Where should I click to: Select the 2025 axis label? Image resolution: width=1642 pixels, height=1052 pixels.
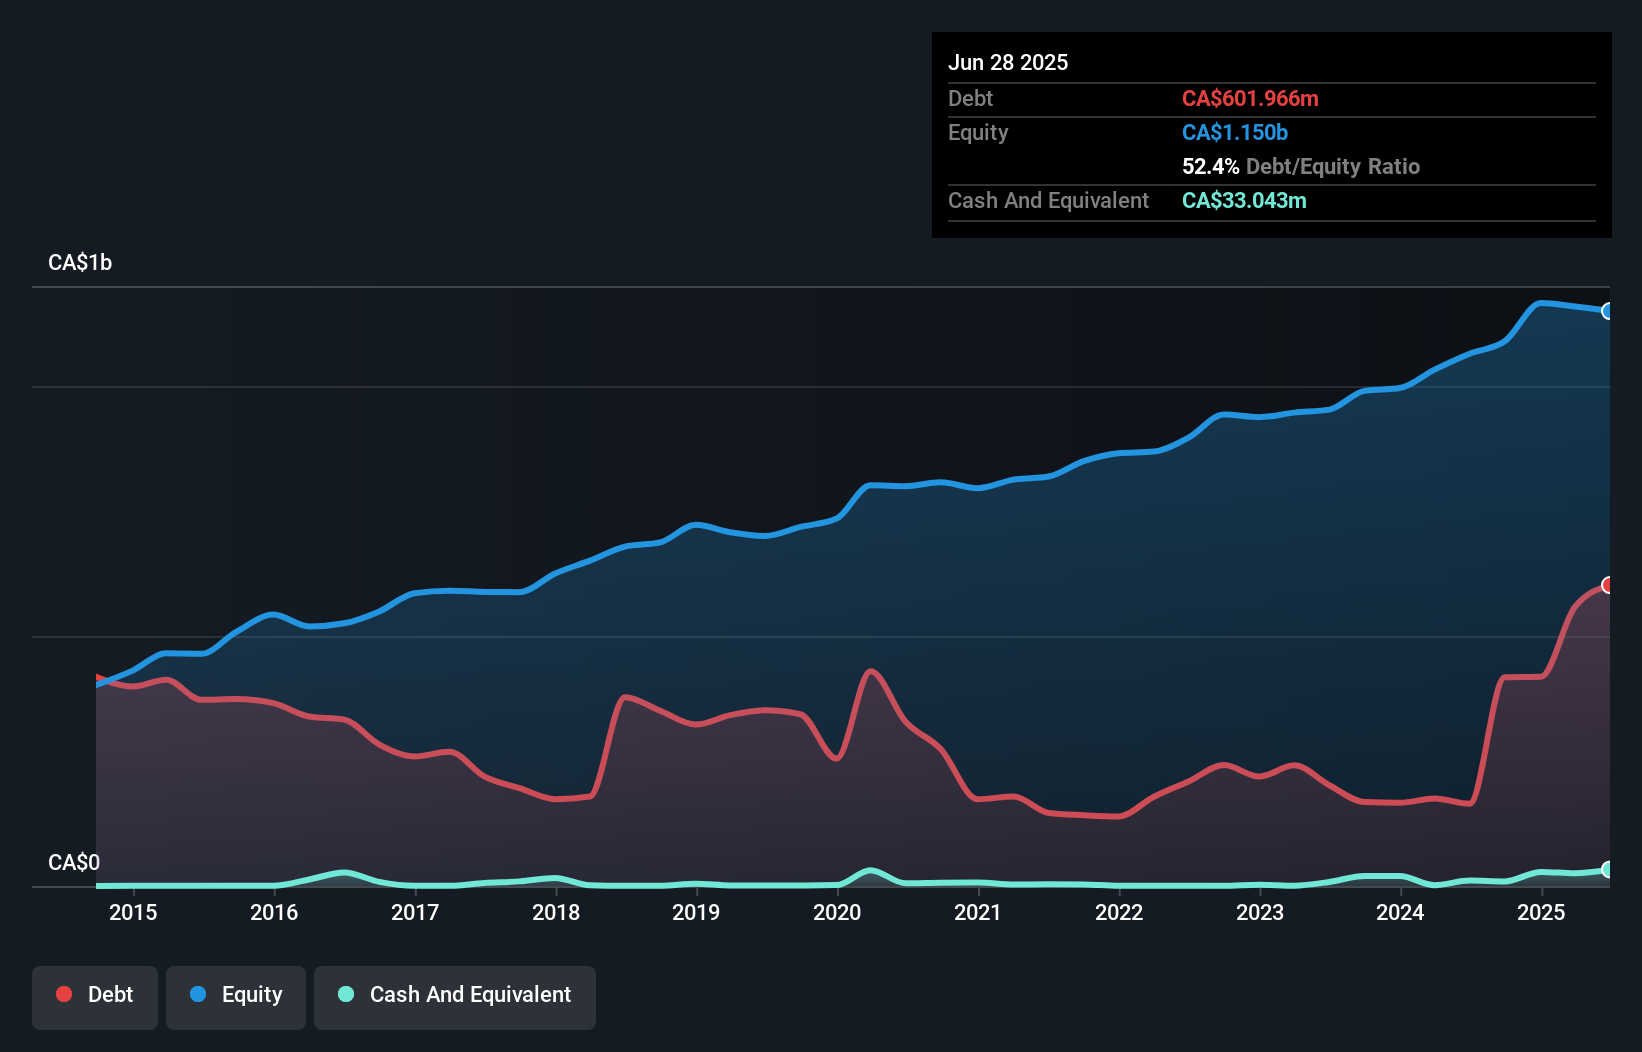[1541, 912]
